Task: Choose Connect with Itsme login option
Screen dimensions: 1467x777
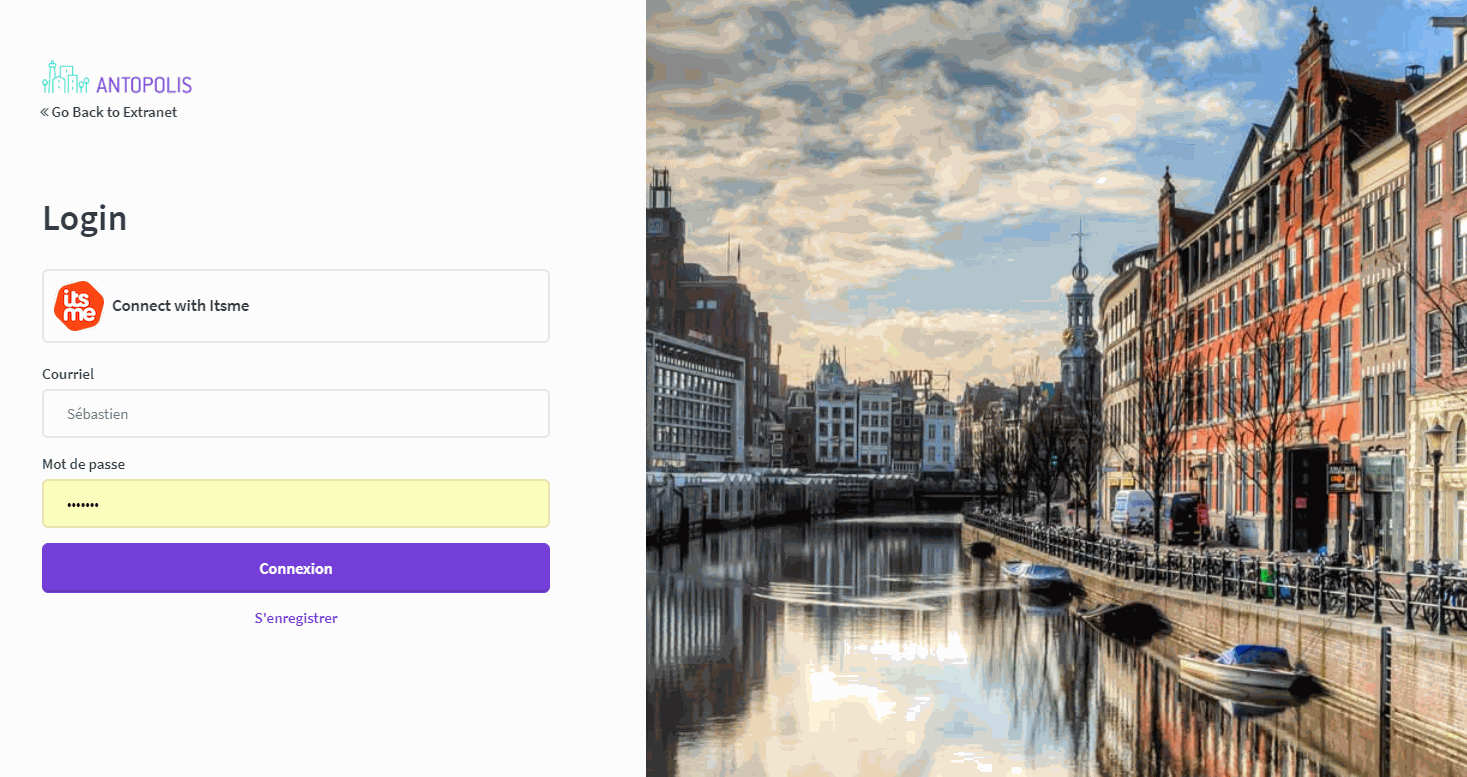Action: tap(296, 306)
